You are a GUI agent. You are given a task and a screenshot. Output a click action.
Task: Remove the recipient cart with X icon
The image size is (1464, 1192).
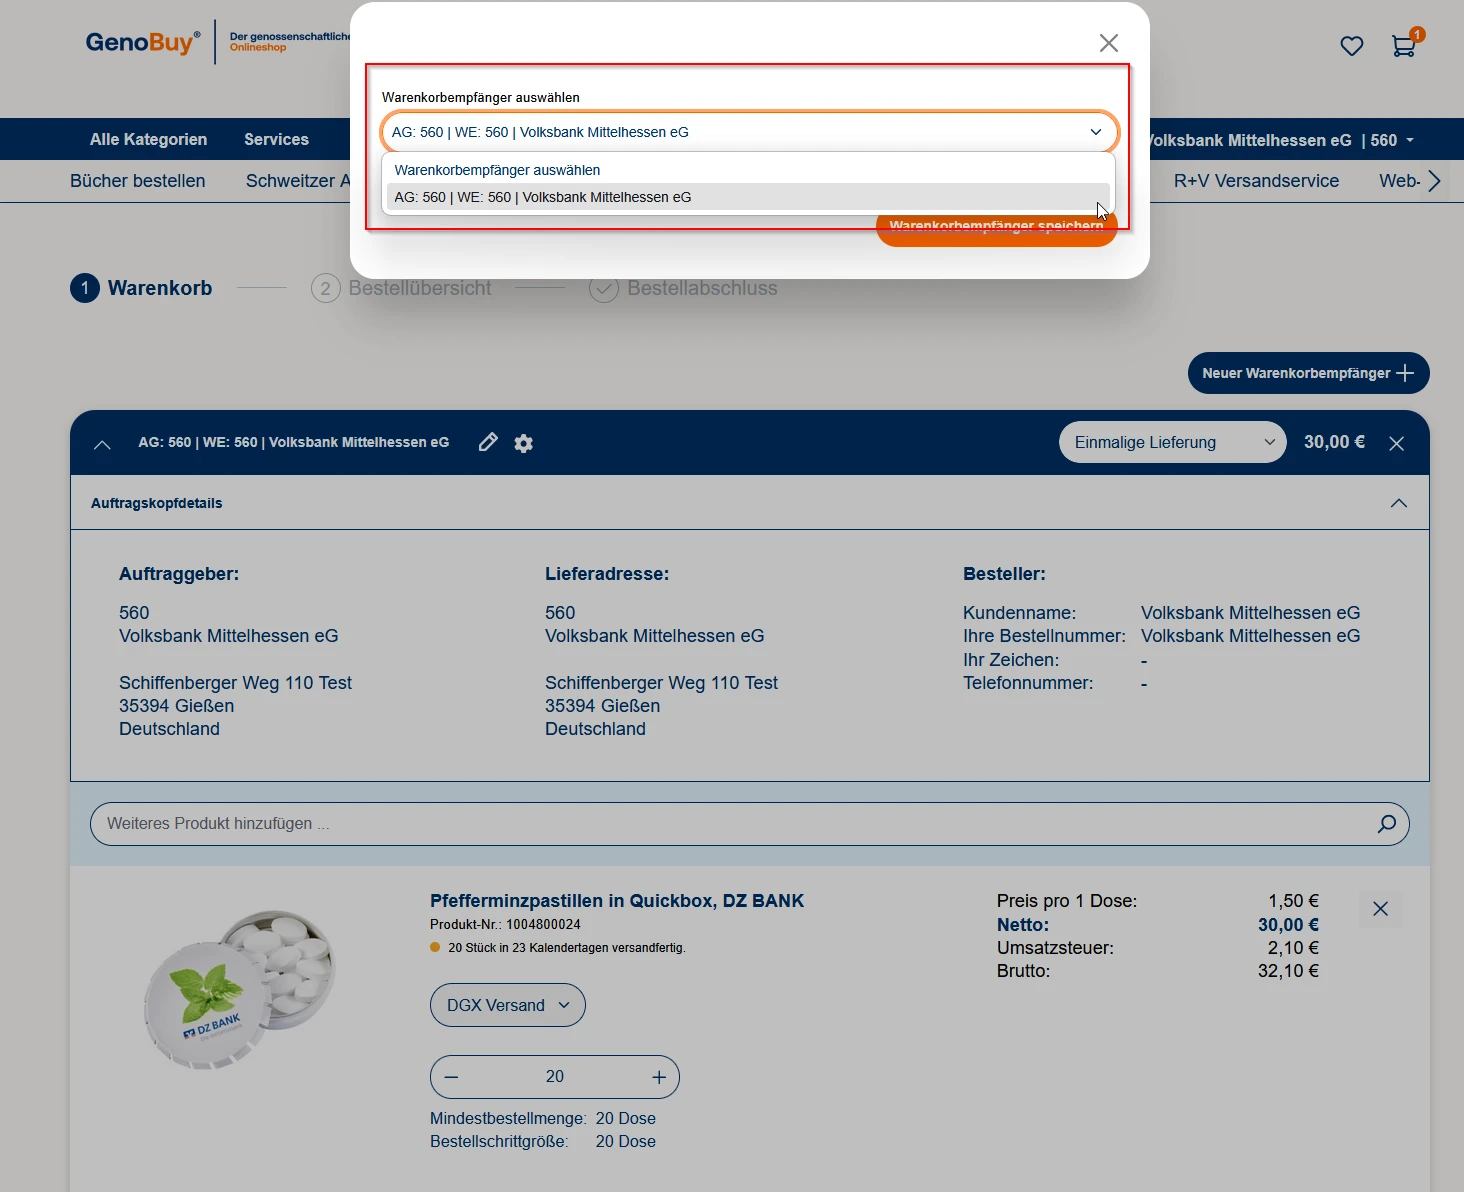(1396, 443)
